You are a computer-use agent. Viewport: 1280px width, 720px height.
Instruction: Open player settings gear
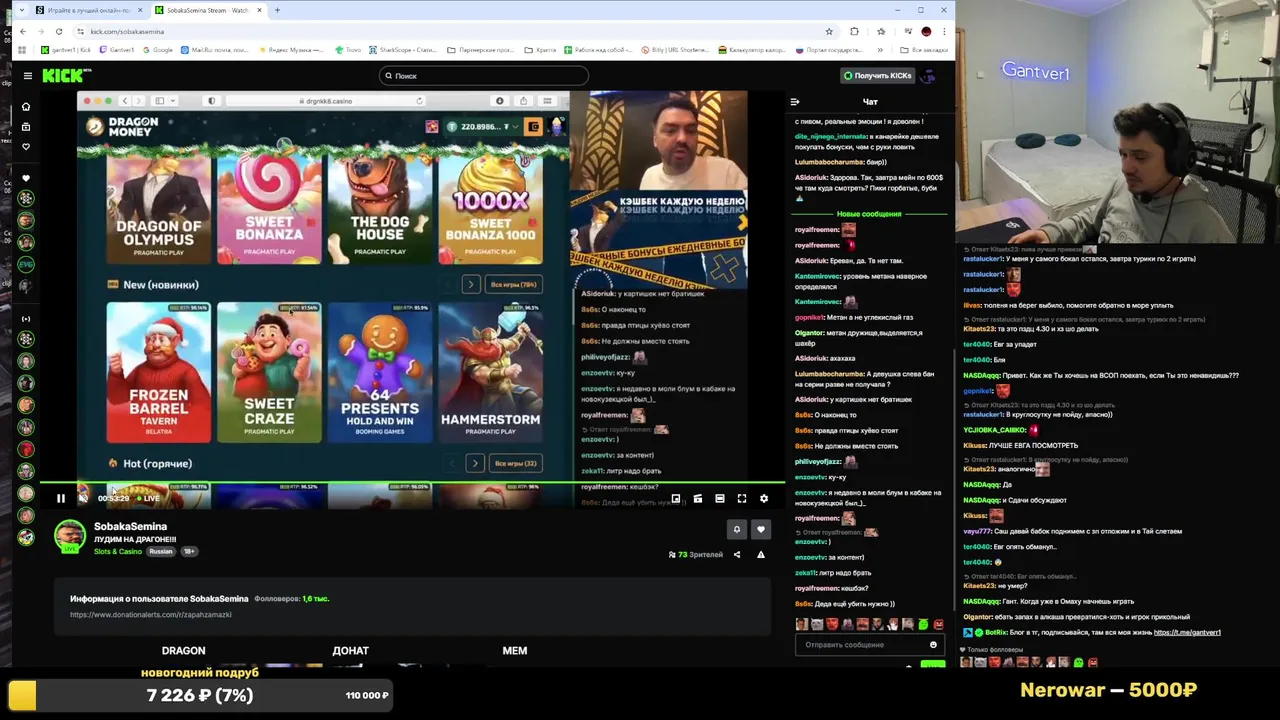click(x=764, y=498)
